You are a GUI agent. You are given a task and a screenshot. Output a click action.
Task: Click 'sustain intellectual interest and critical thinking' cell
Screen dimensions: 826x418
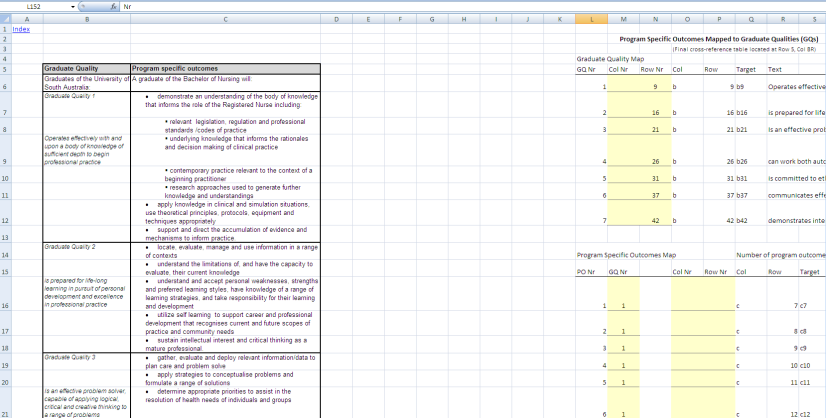pos(225,344)
